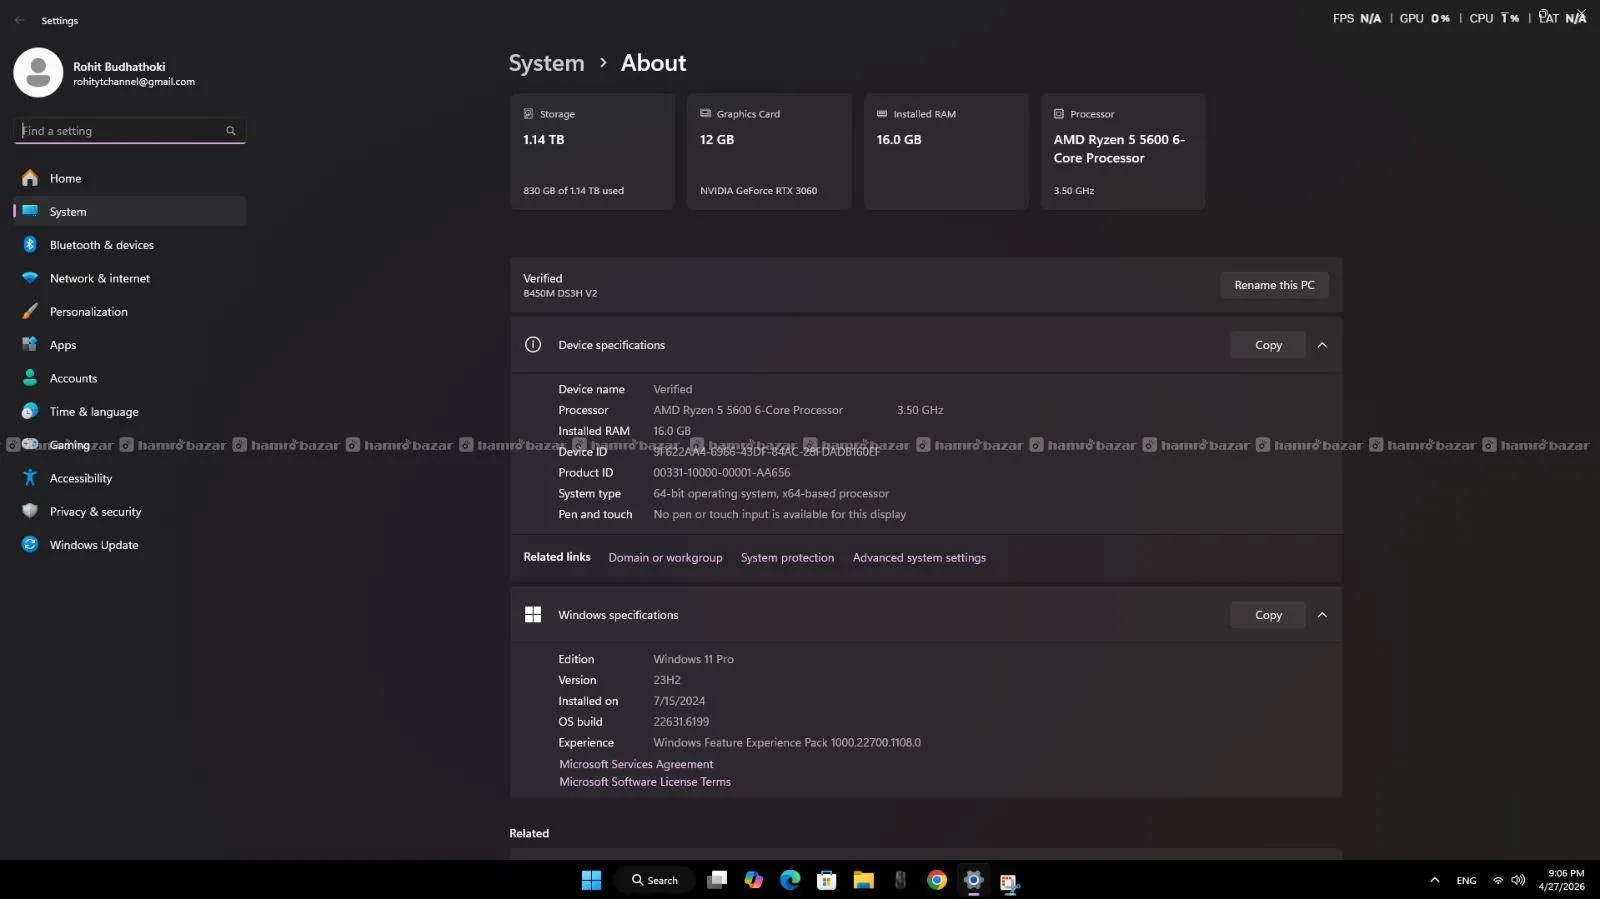Click the taskbar Search box

click(655, 880)
